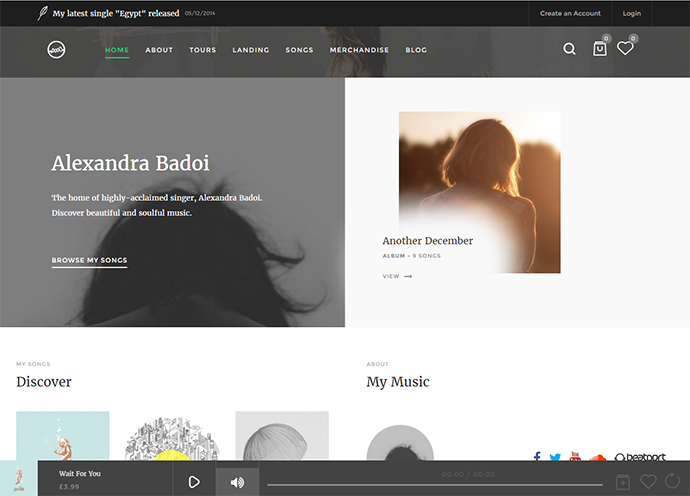The height and width of the screenshot is (496, 690).
Task: Click the site logo in the header
Action: (56, 49)
